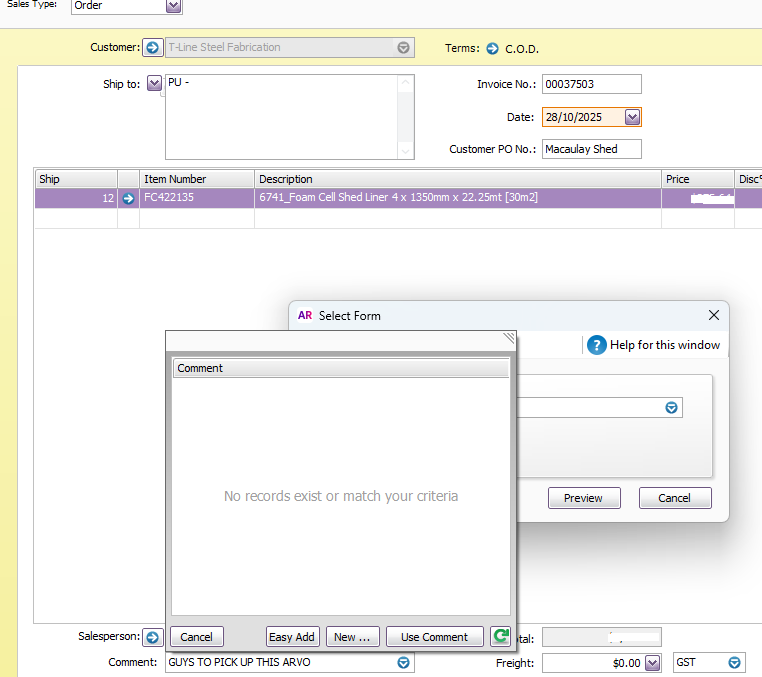Click the arrow icon on the FC422135 row
The image size is (762, 677).
click(x=128, y=198)
